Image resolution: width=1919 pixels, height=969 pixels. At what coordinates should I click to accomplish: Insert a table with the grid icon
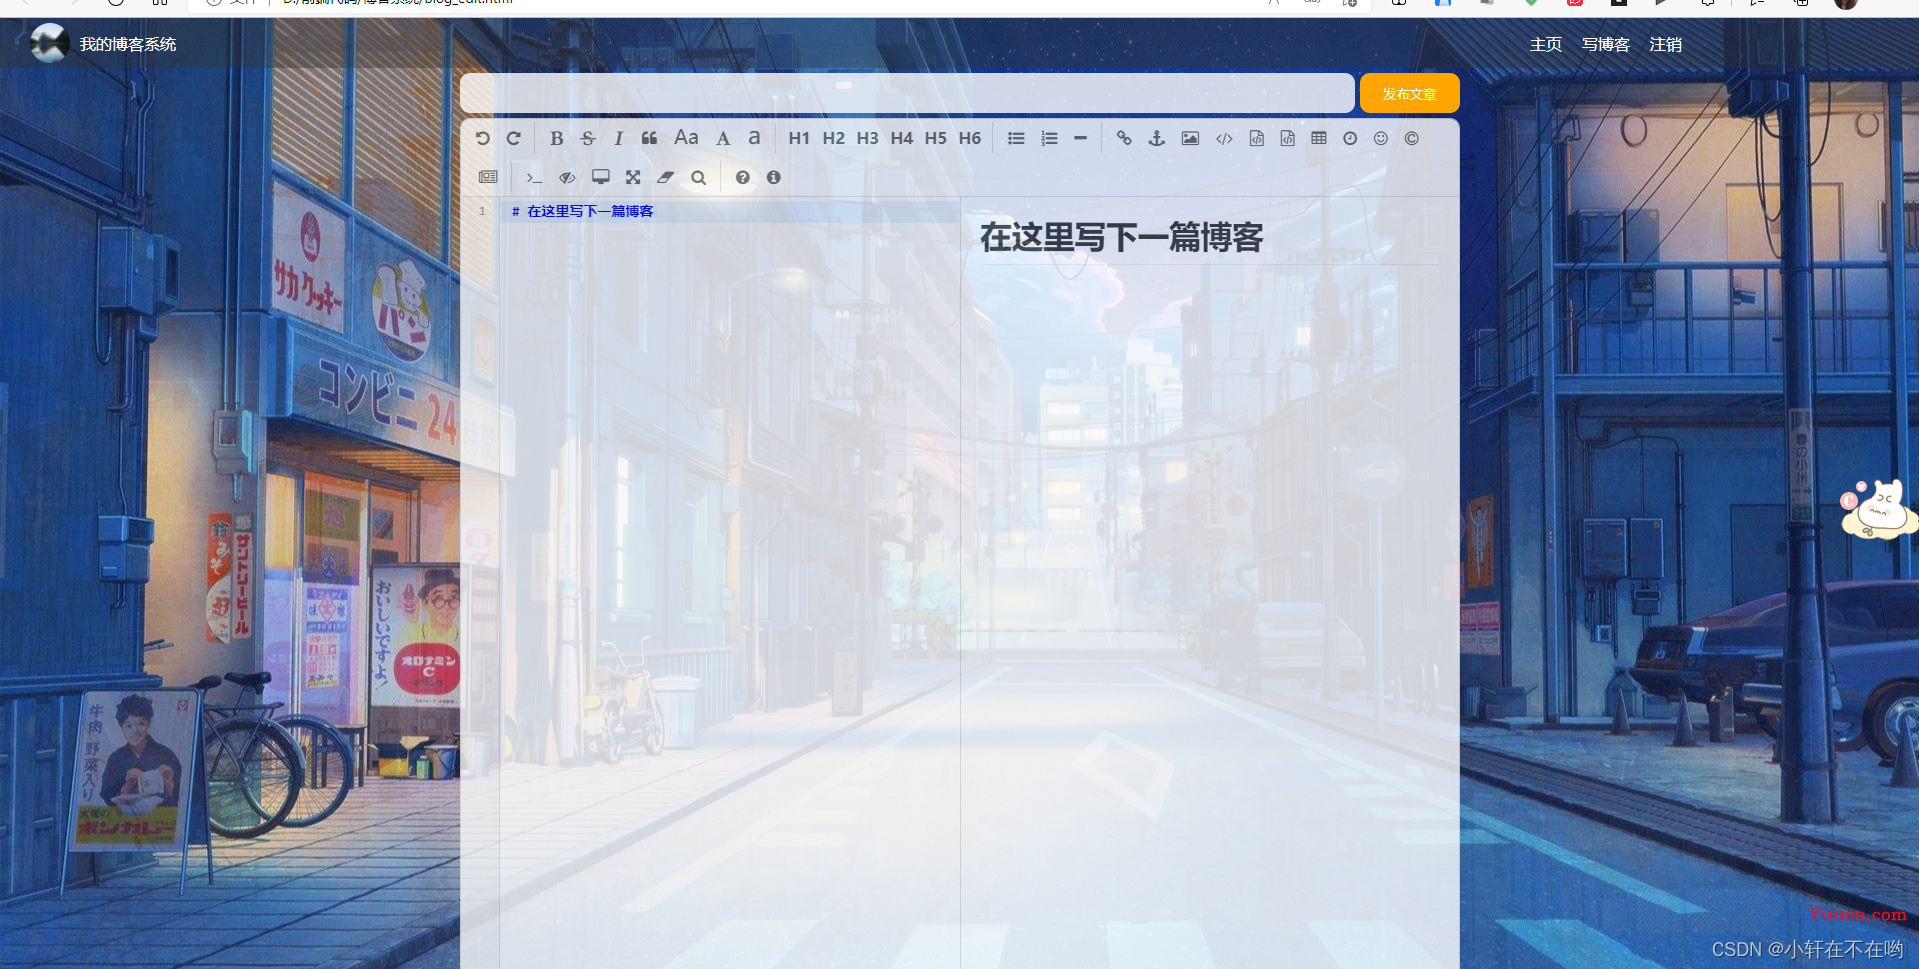[x=1319, y=138]
